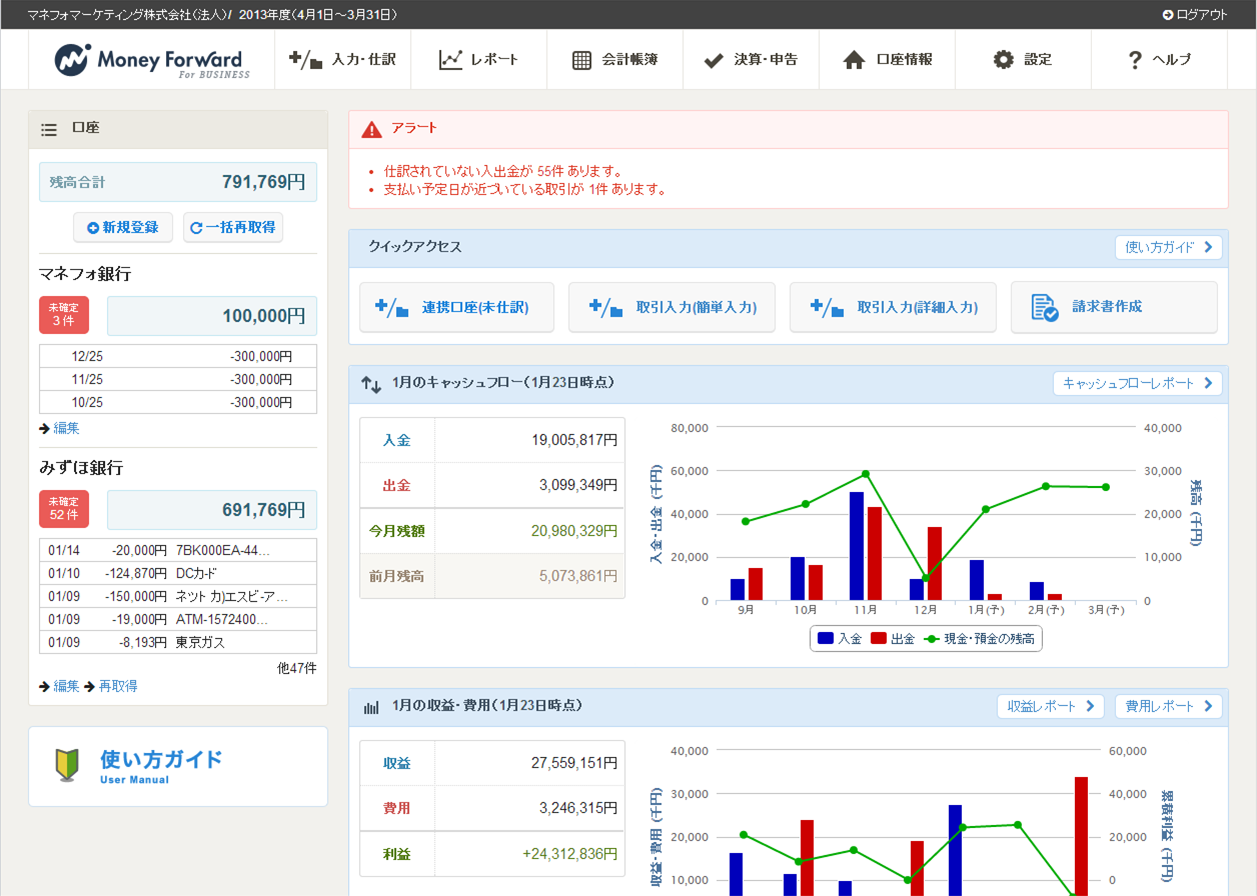This screenshot has height=896, width=1257.
Task: Click the red alert warning triangle icon
Action: (x=372, y=129)
